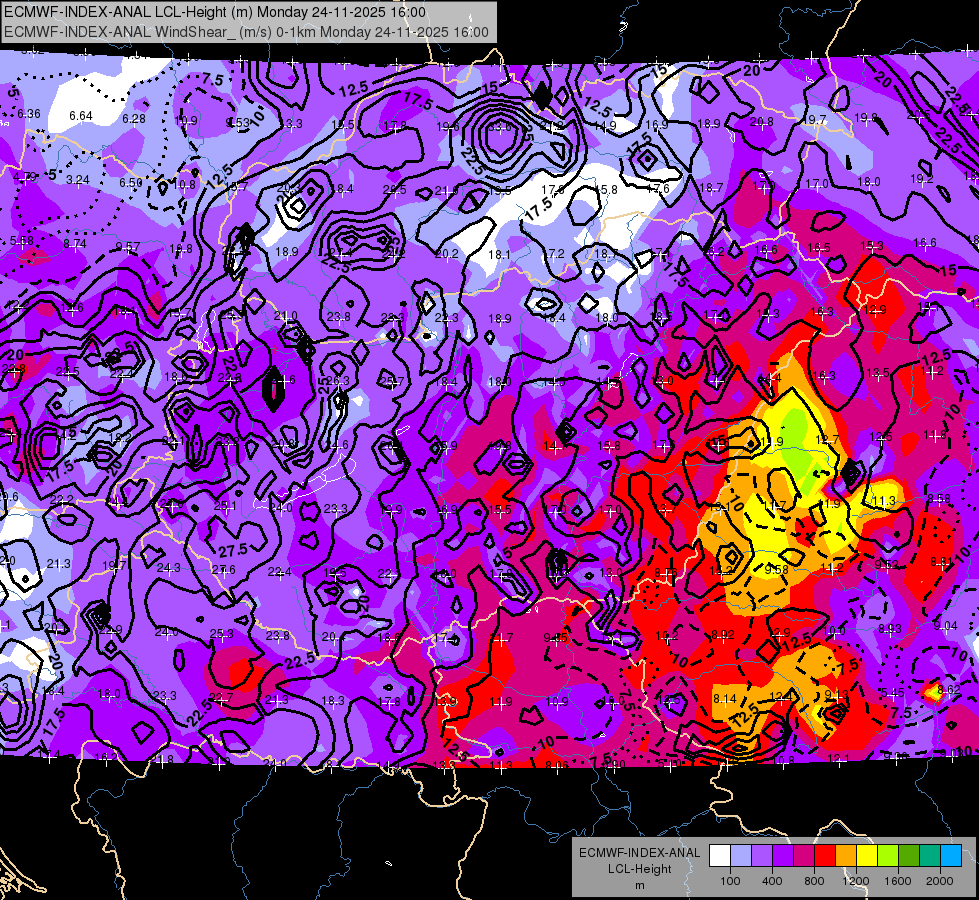The width and height of the screenshot is (979, 900).
Task: Click the 8.76 shear value
Action: 666,572
